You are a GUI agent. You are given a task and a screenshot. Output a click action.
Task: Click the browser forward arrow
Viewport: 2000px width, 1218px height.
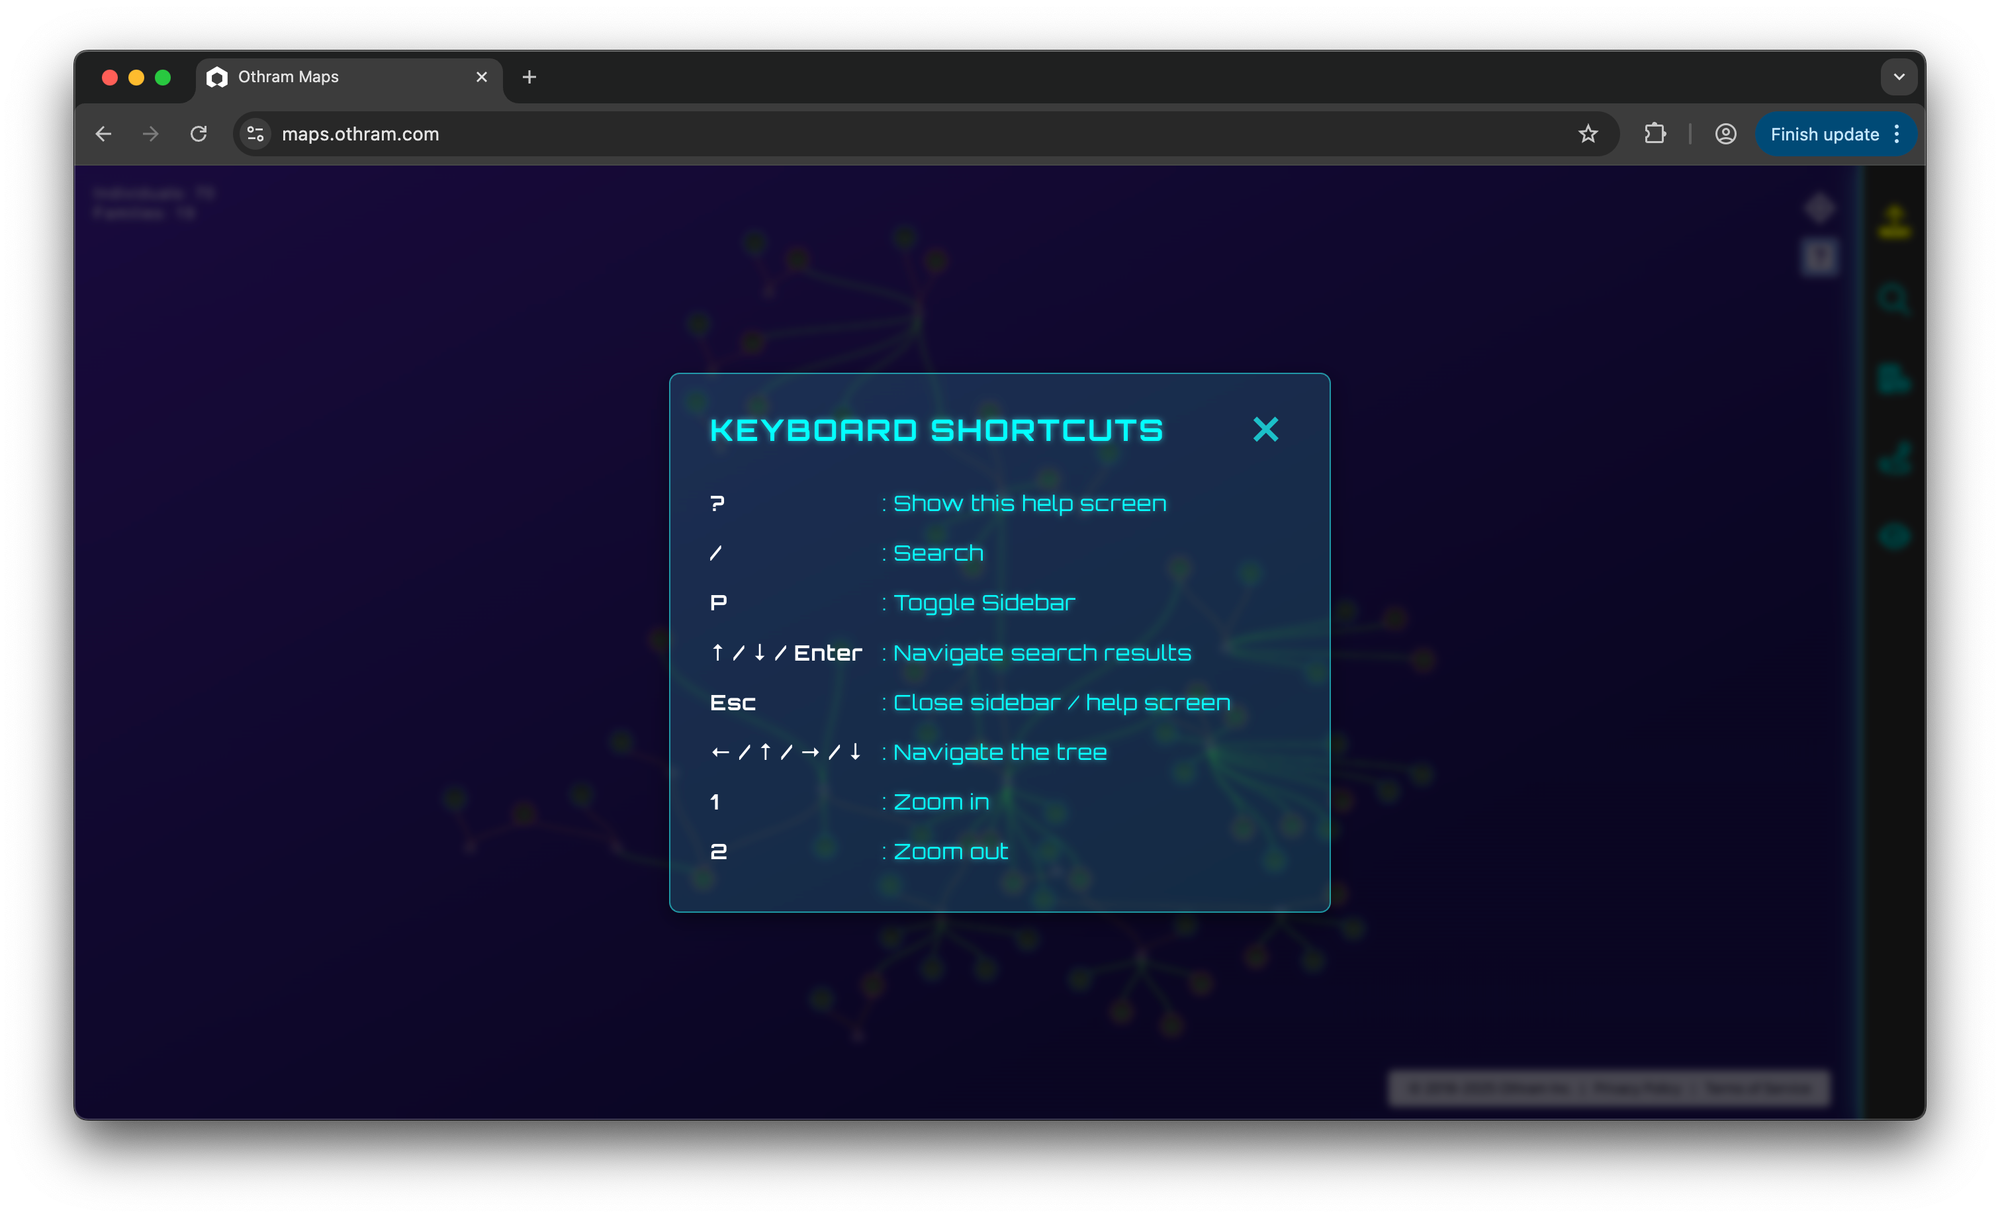(151, 134)
